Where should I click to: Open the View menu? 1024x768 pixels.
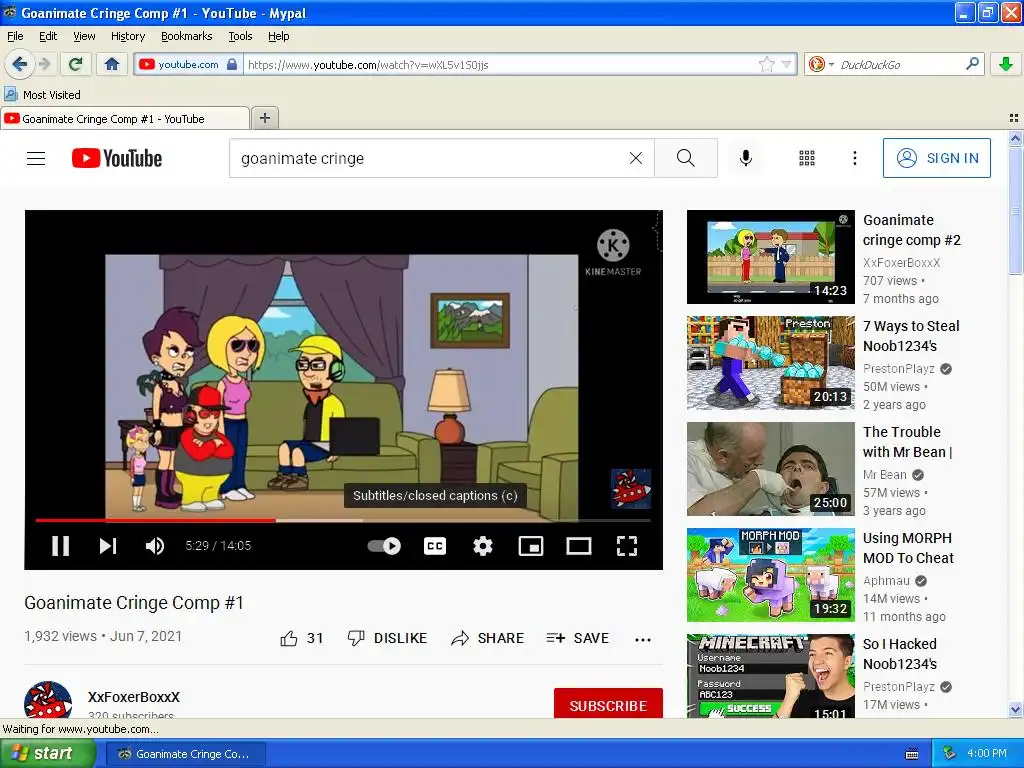(84, 36)
